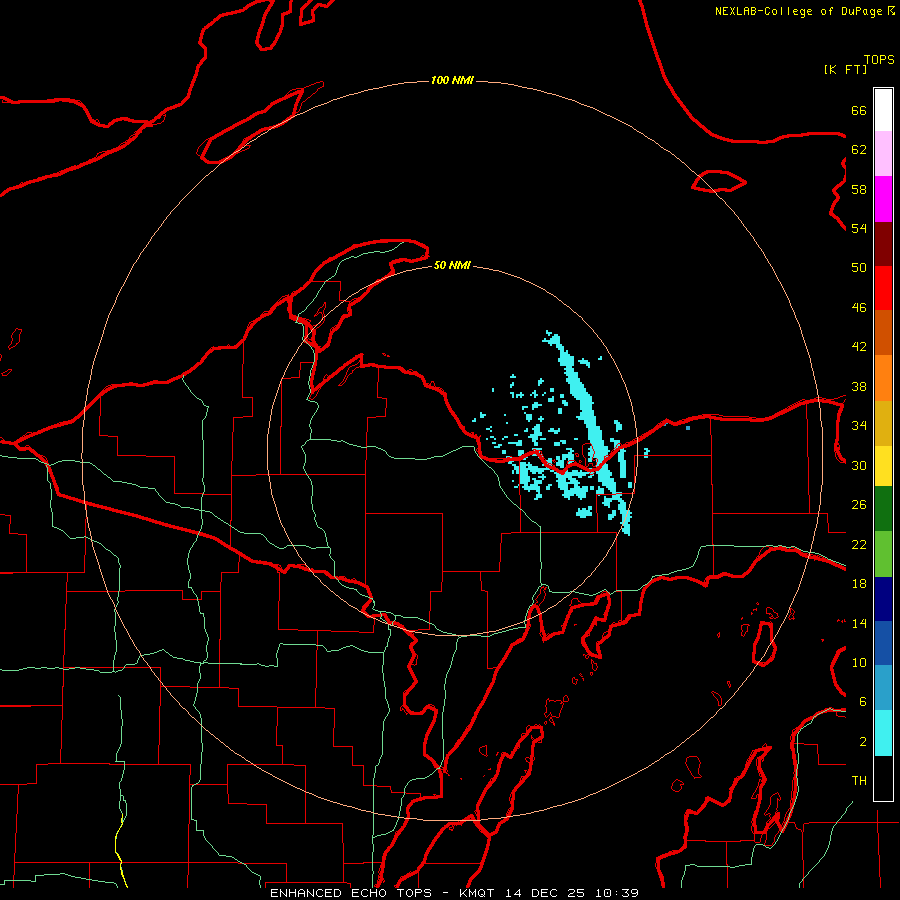Click the 18 legend value
Screen dimensions: 900x900
tap(859, 584)
